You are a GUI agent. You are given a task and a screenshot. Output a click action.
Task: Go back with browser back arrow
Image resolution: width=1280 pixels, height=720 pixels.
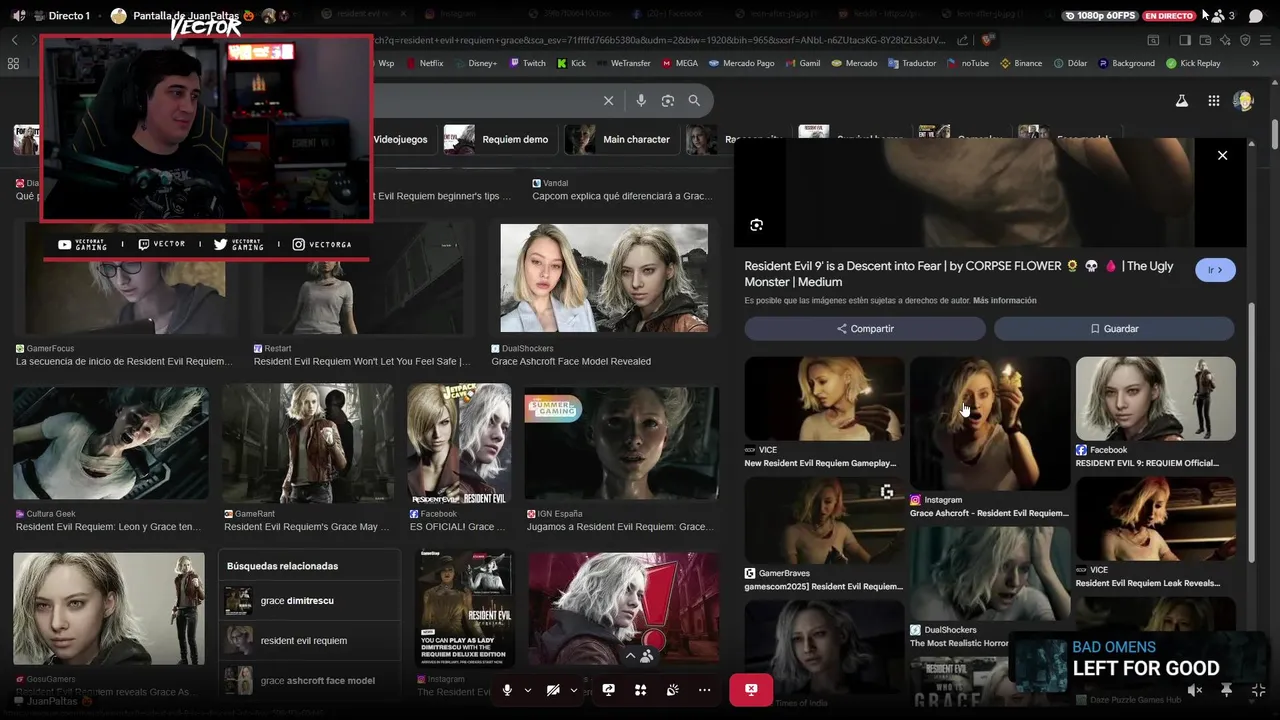(x=14, y=40)
